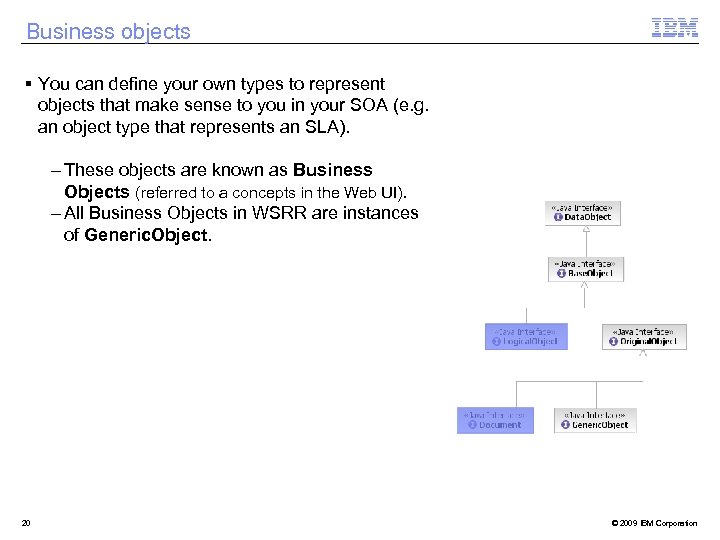Select the GenericObject interface icon

565,425
